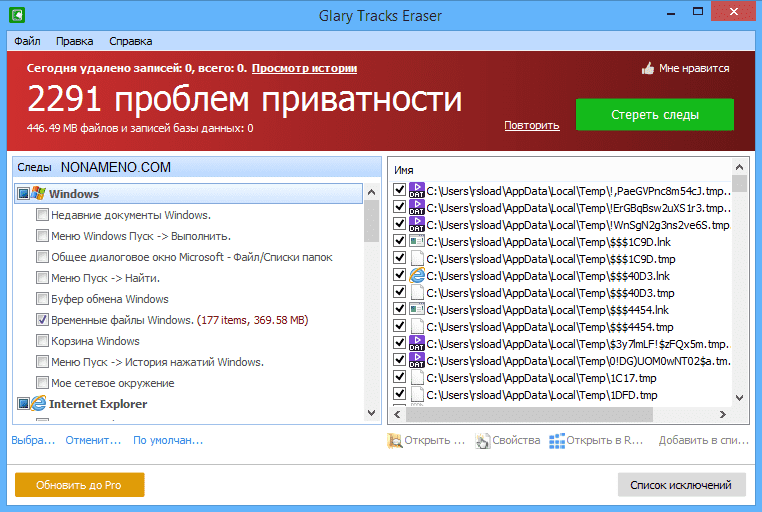Click the thumbs-up 'Мне нравится' icon
This screenshot has height=512, width=762.
click(647, 69)
